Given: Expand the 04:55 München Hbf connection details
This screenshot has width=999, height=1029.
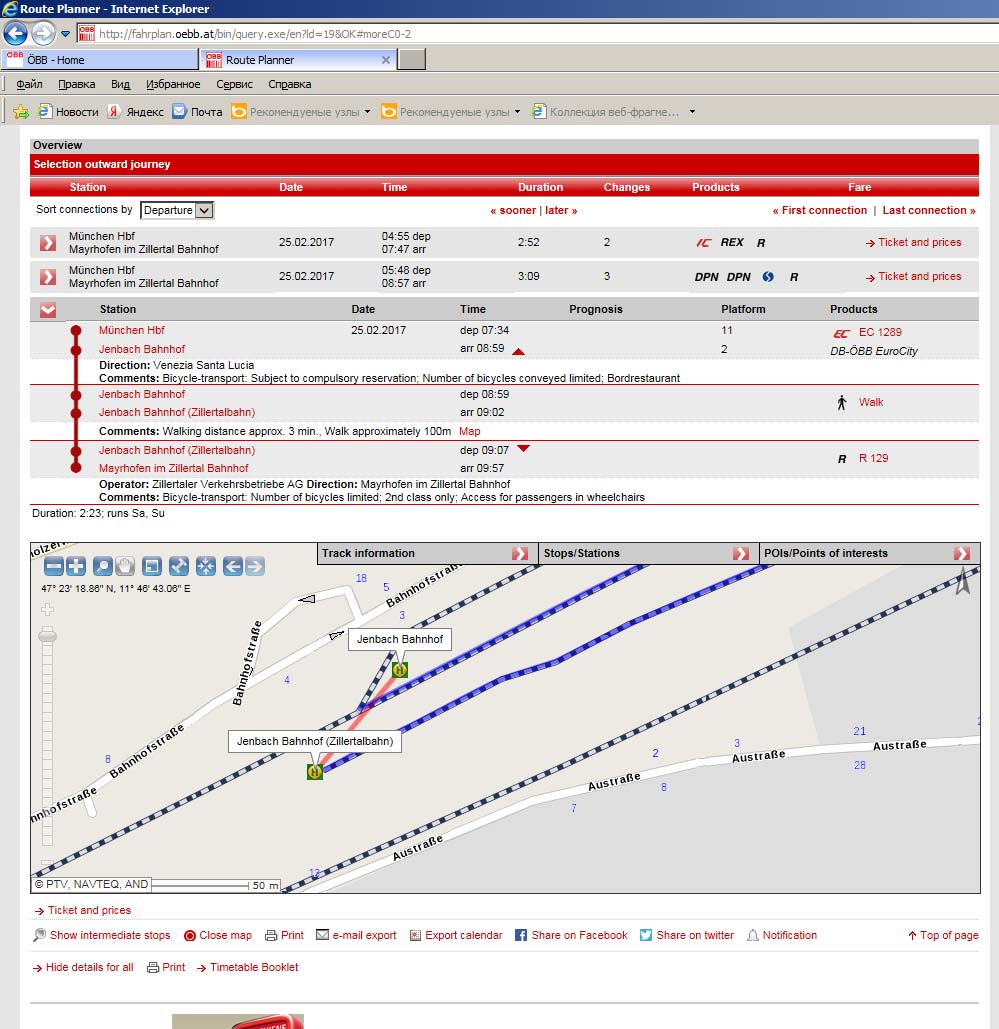Looking at the screenshot, I should (48, 243).
